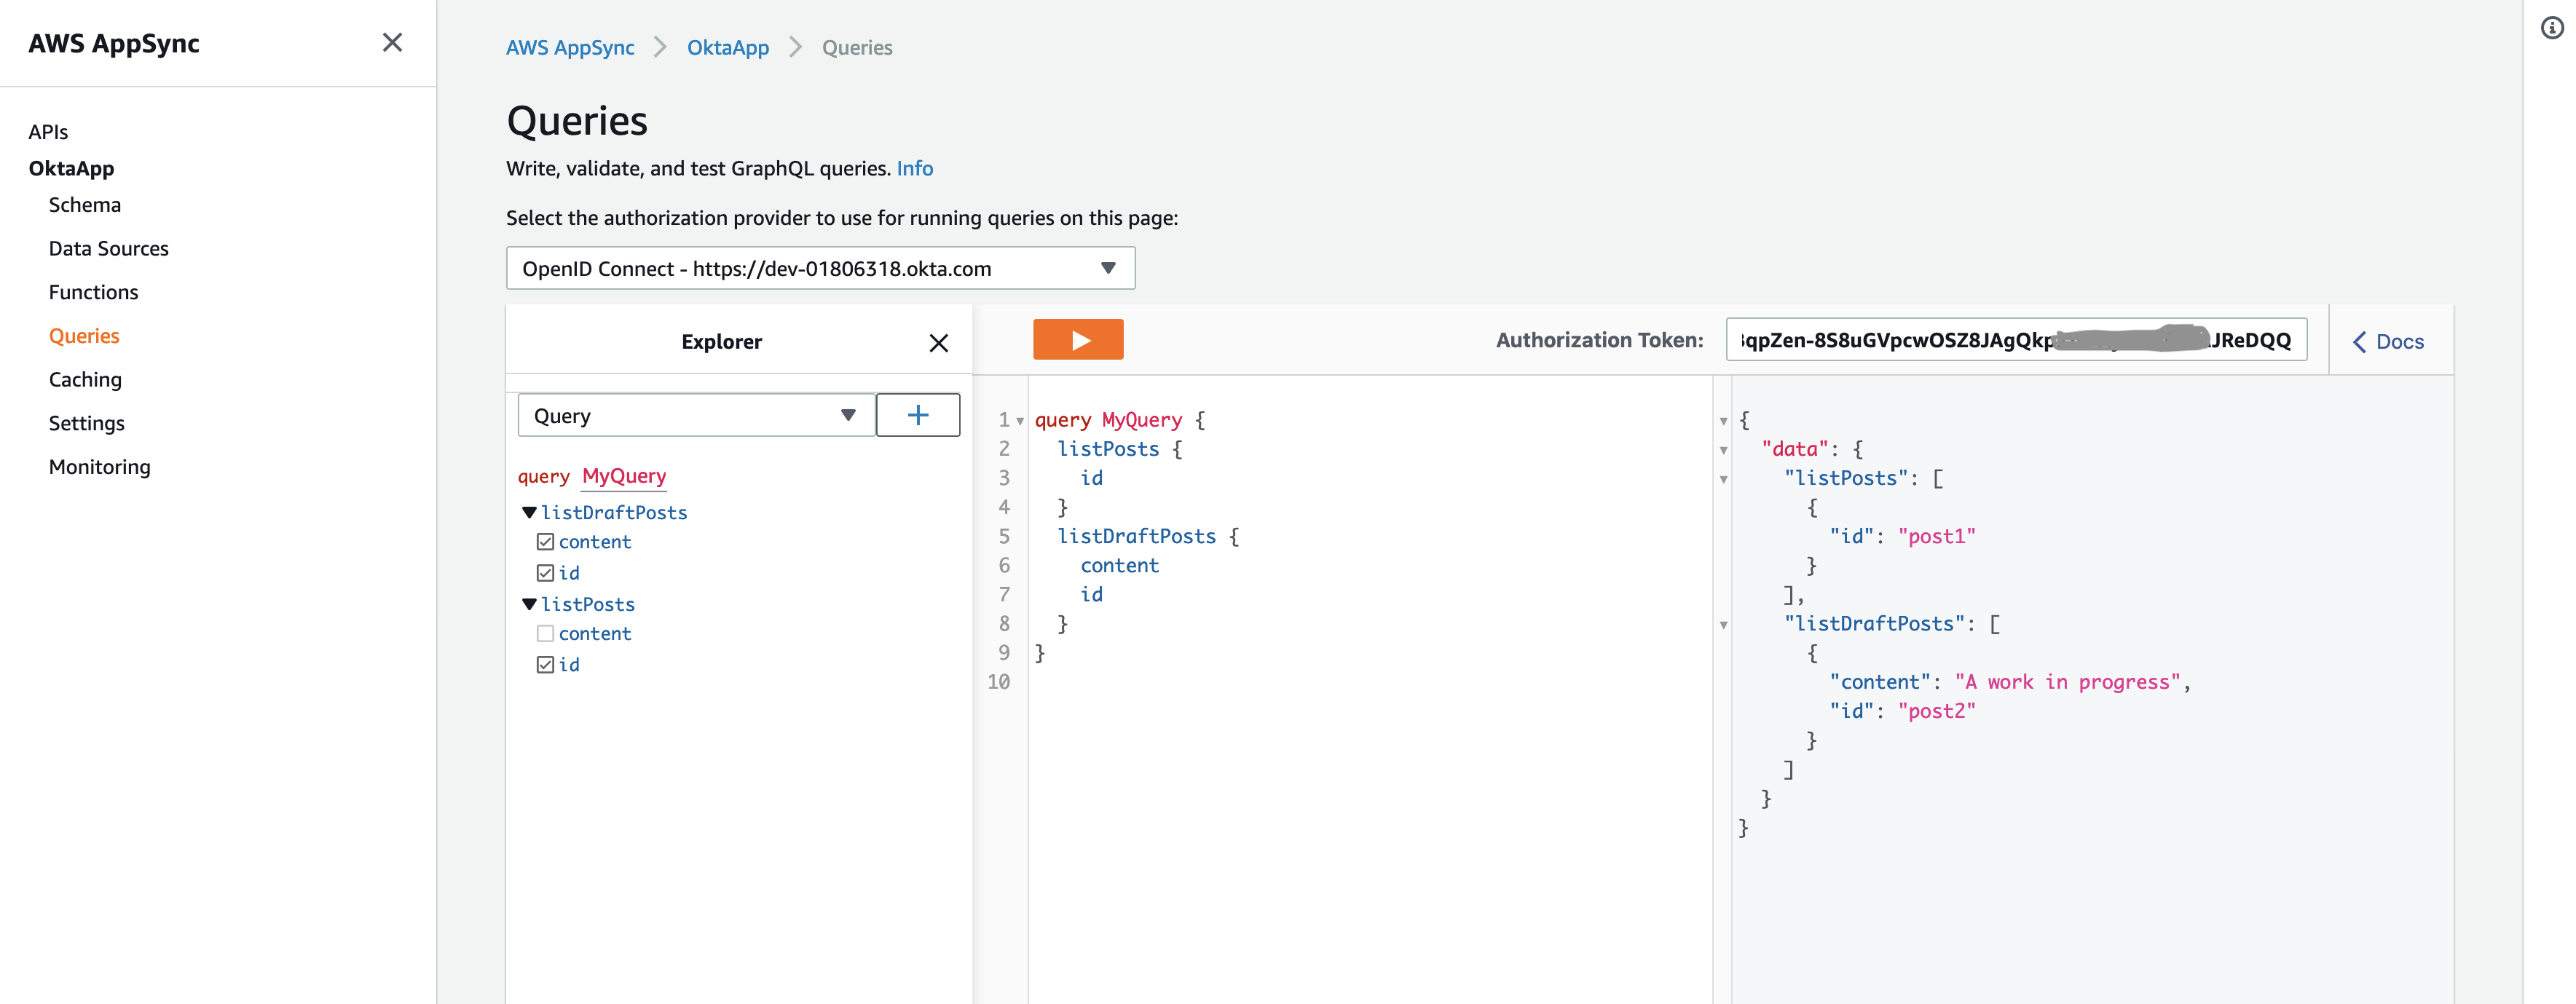Click the Authorization Token input field
Image resolution: width=2576 pixels, height=1004 pixels.
coord(2015,340)
